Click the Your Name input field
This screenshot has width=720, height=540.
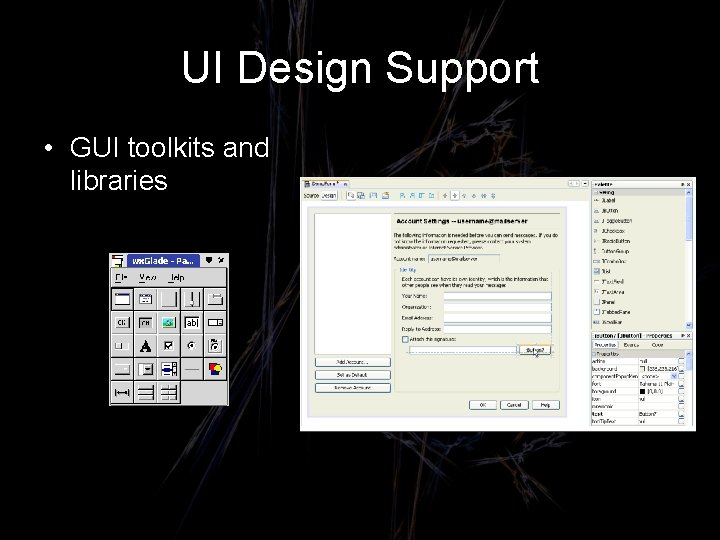point(497,296)
